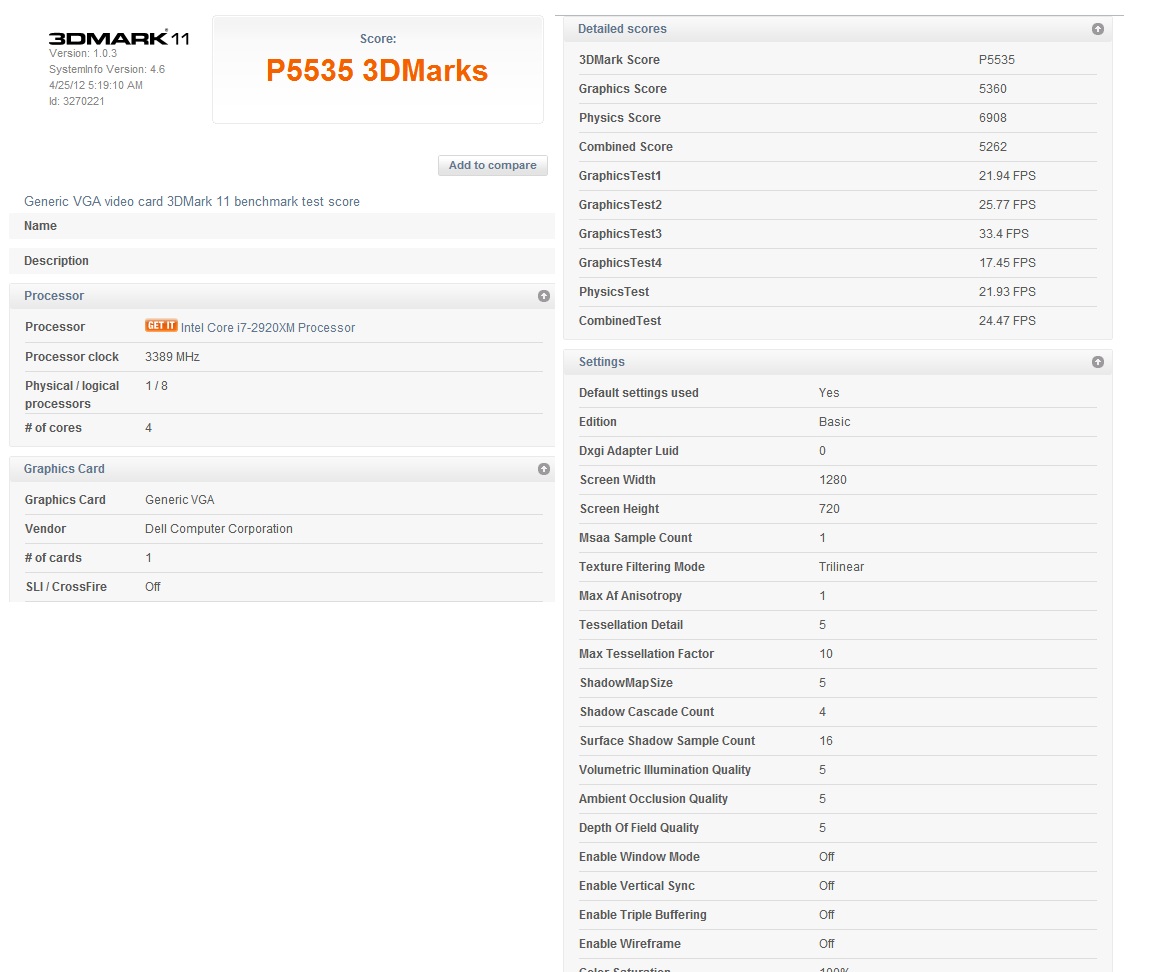
Task: Click the Id: 3270221 text
Action: click(x=77, y=101)
